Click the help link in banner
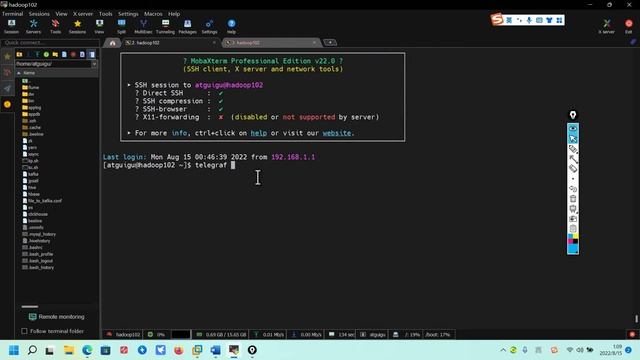 click(258, 133)
